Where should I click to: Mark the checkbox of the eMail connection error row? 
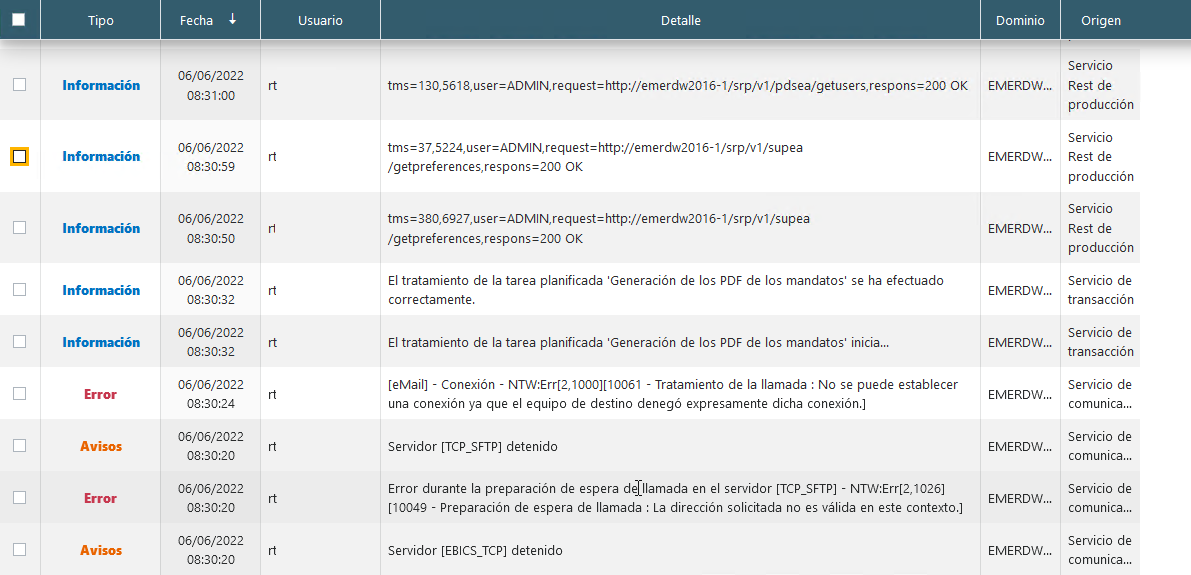click(19, 394)
